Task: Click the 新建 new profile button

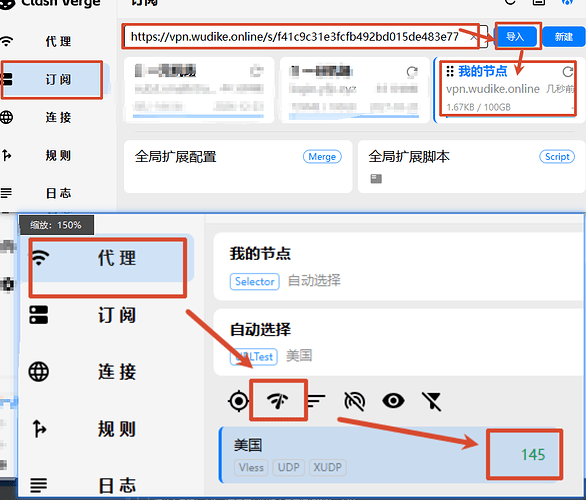Action: [x=564, y=37]
